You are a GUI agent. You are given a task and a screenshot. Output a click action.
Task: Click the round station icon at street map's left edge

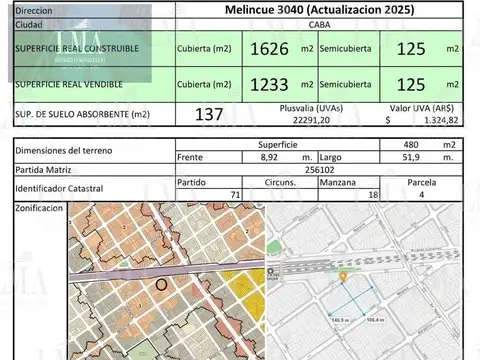pyautogui.click(x=270, y=272)
